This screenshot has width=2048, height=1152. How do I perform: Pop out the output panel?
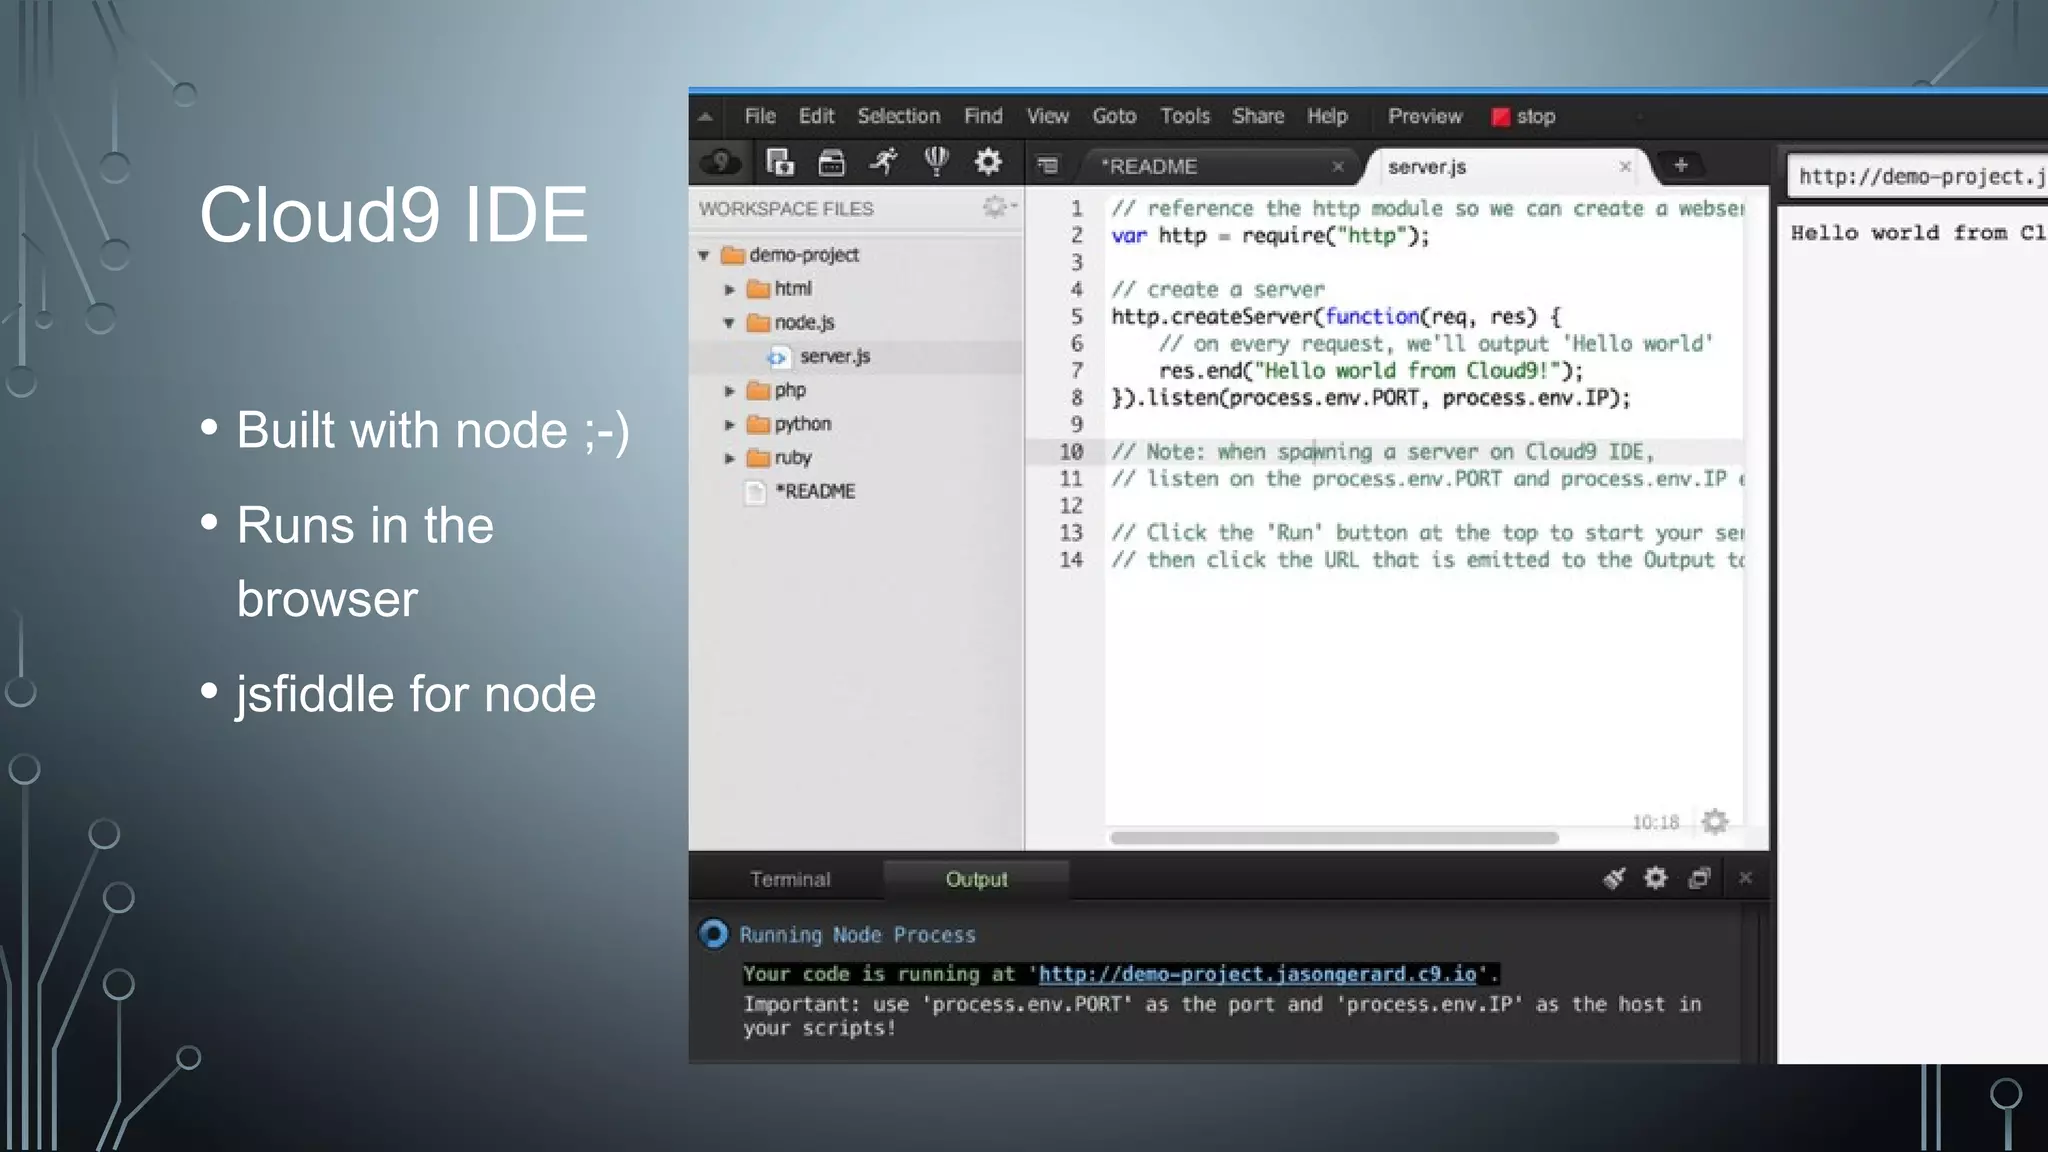[1699, 878]
